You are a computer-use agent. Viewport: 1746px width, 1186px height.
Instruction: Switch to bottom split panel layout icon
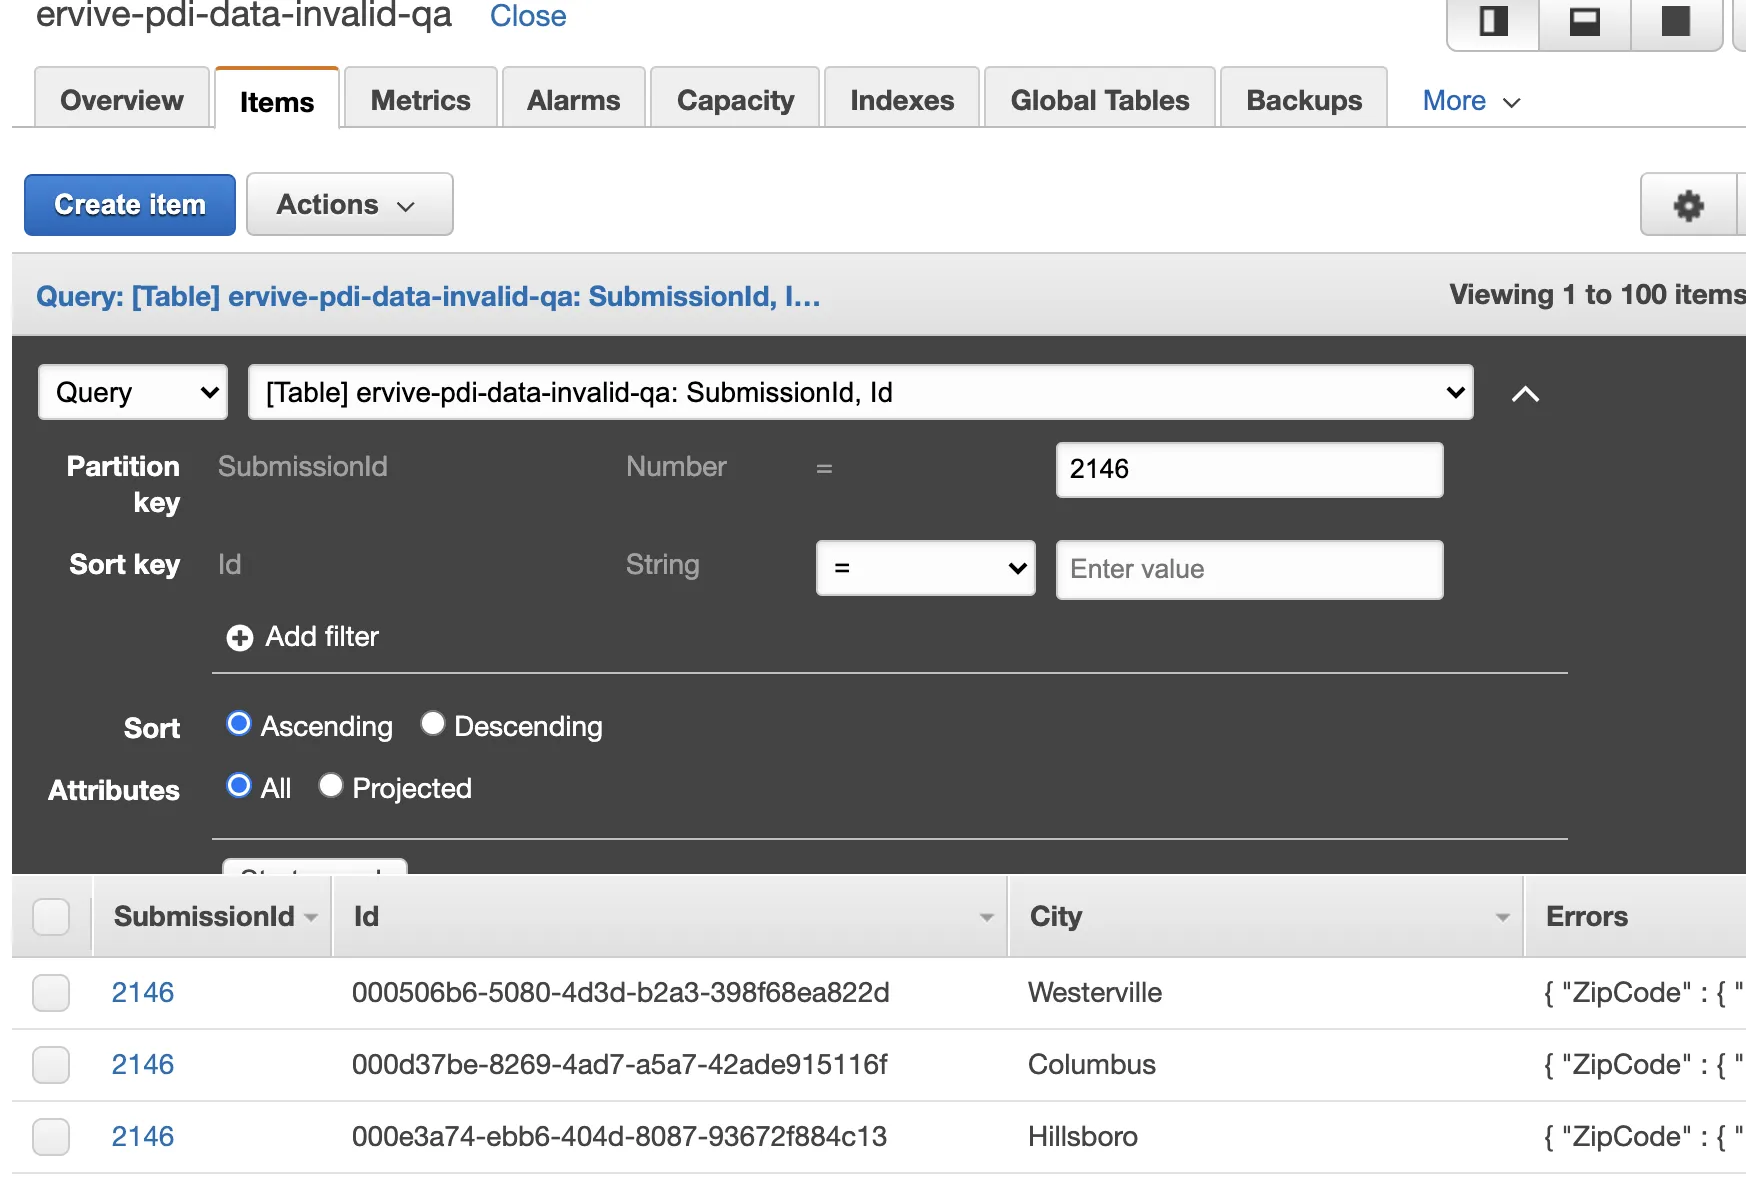click(x=1584, y=21)
